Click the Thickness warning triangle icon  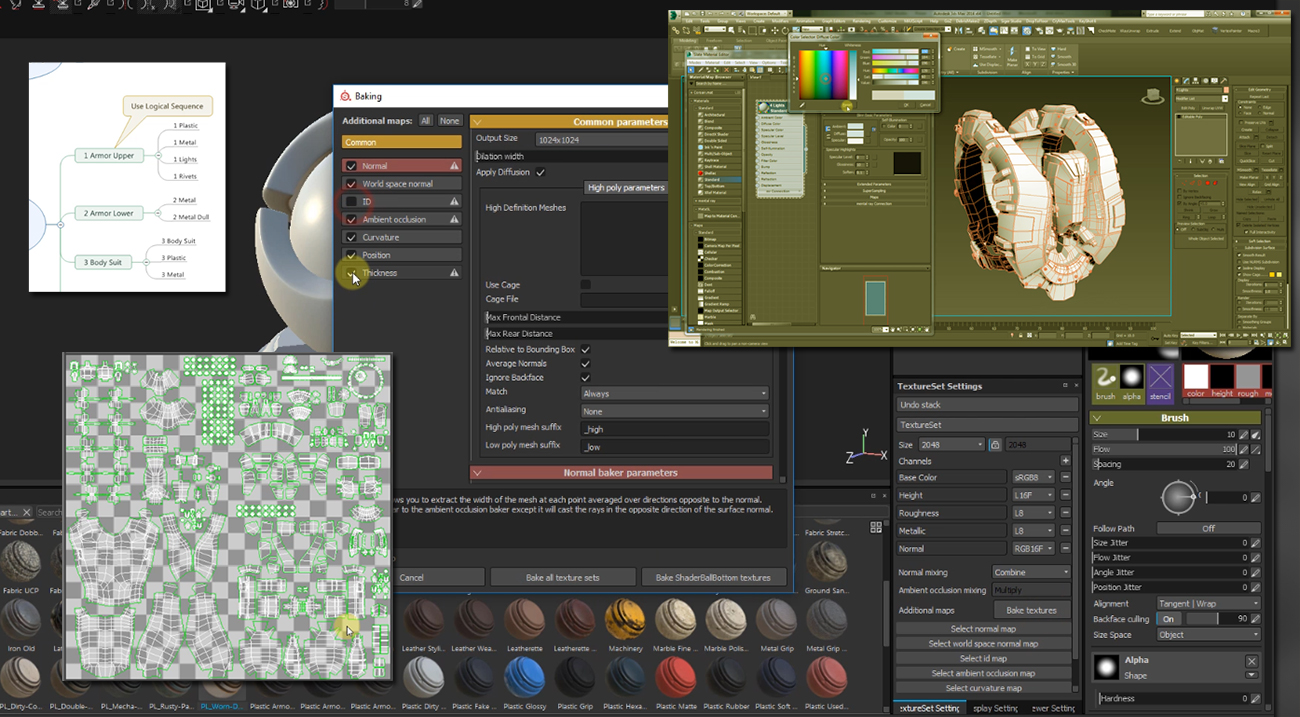[454, 273]
